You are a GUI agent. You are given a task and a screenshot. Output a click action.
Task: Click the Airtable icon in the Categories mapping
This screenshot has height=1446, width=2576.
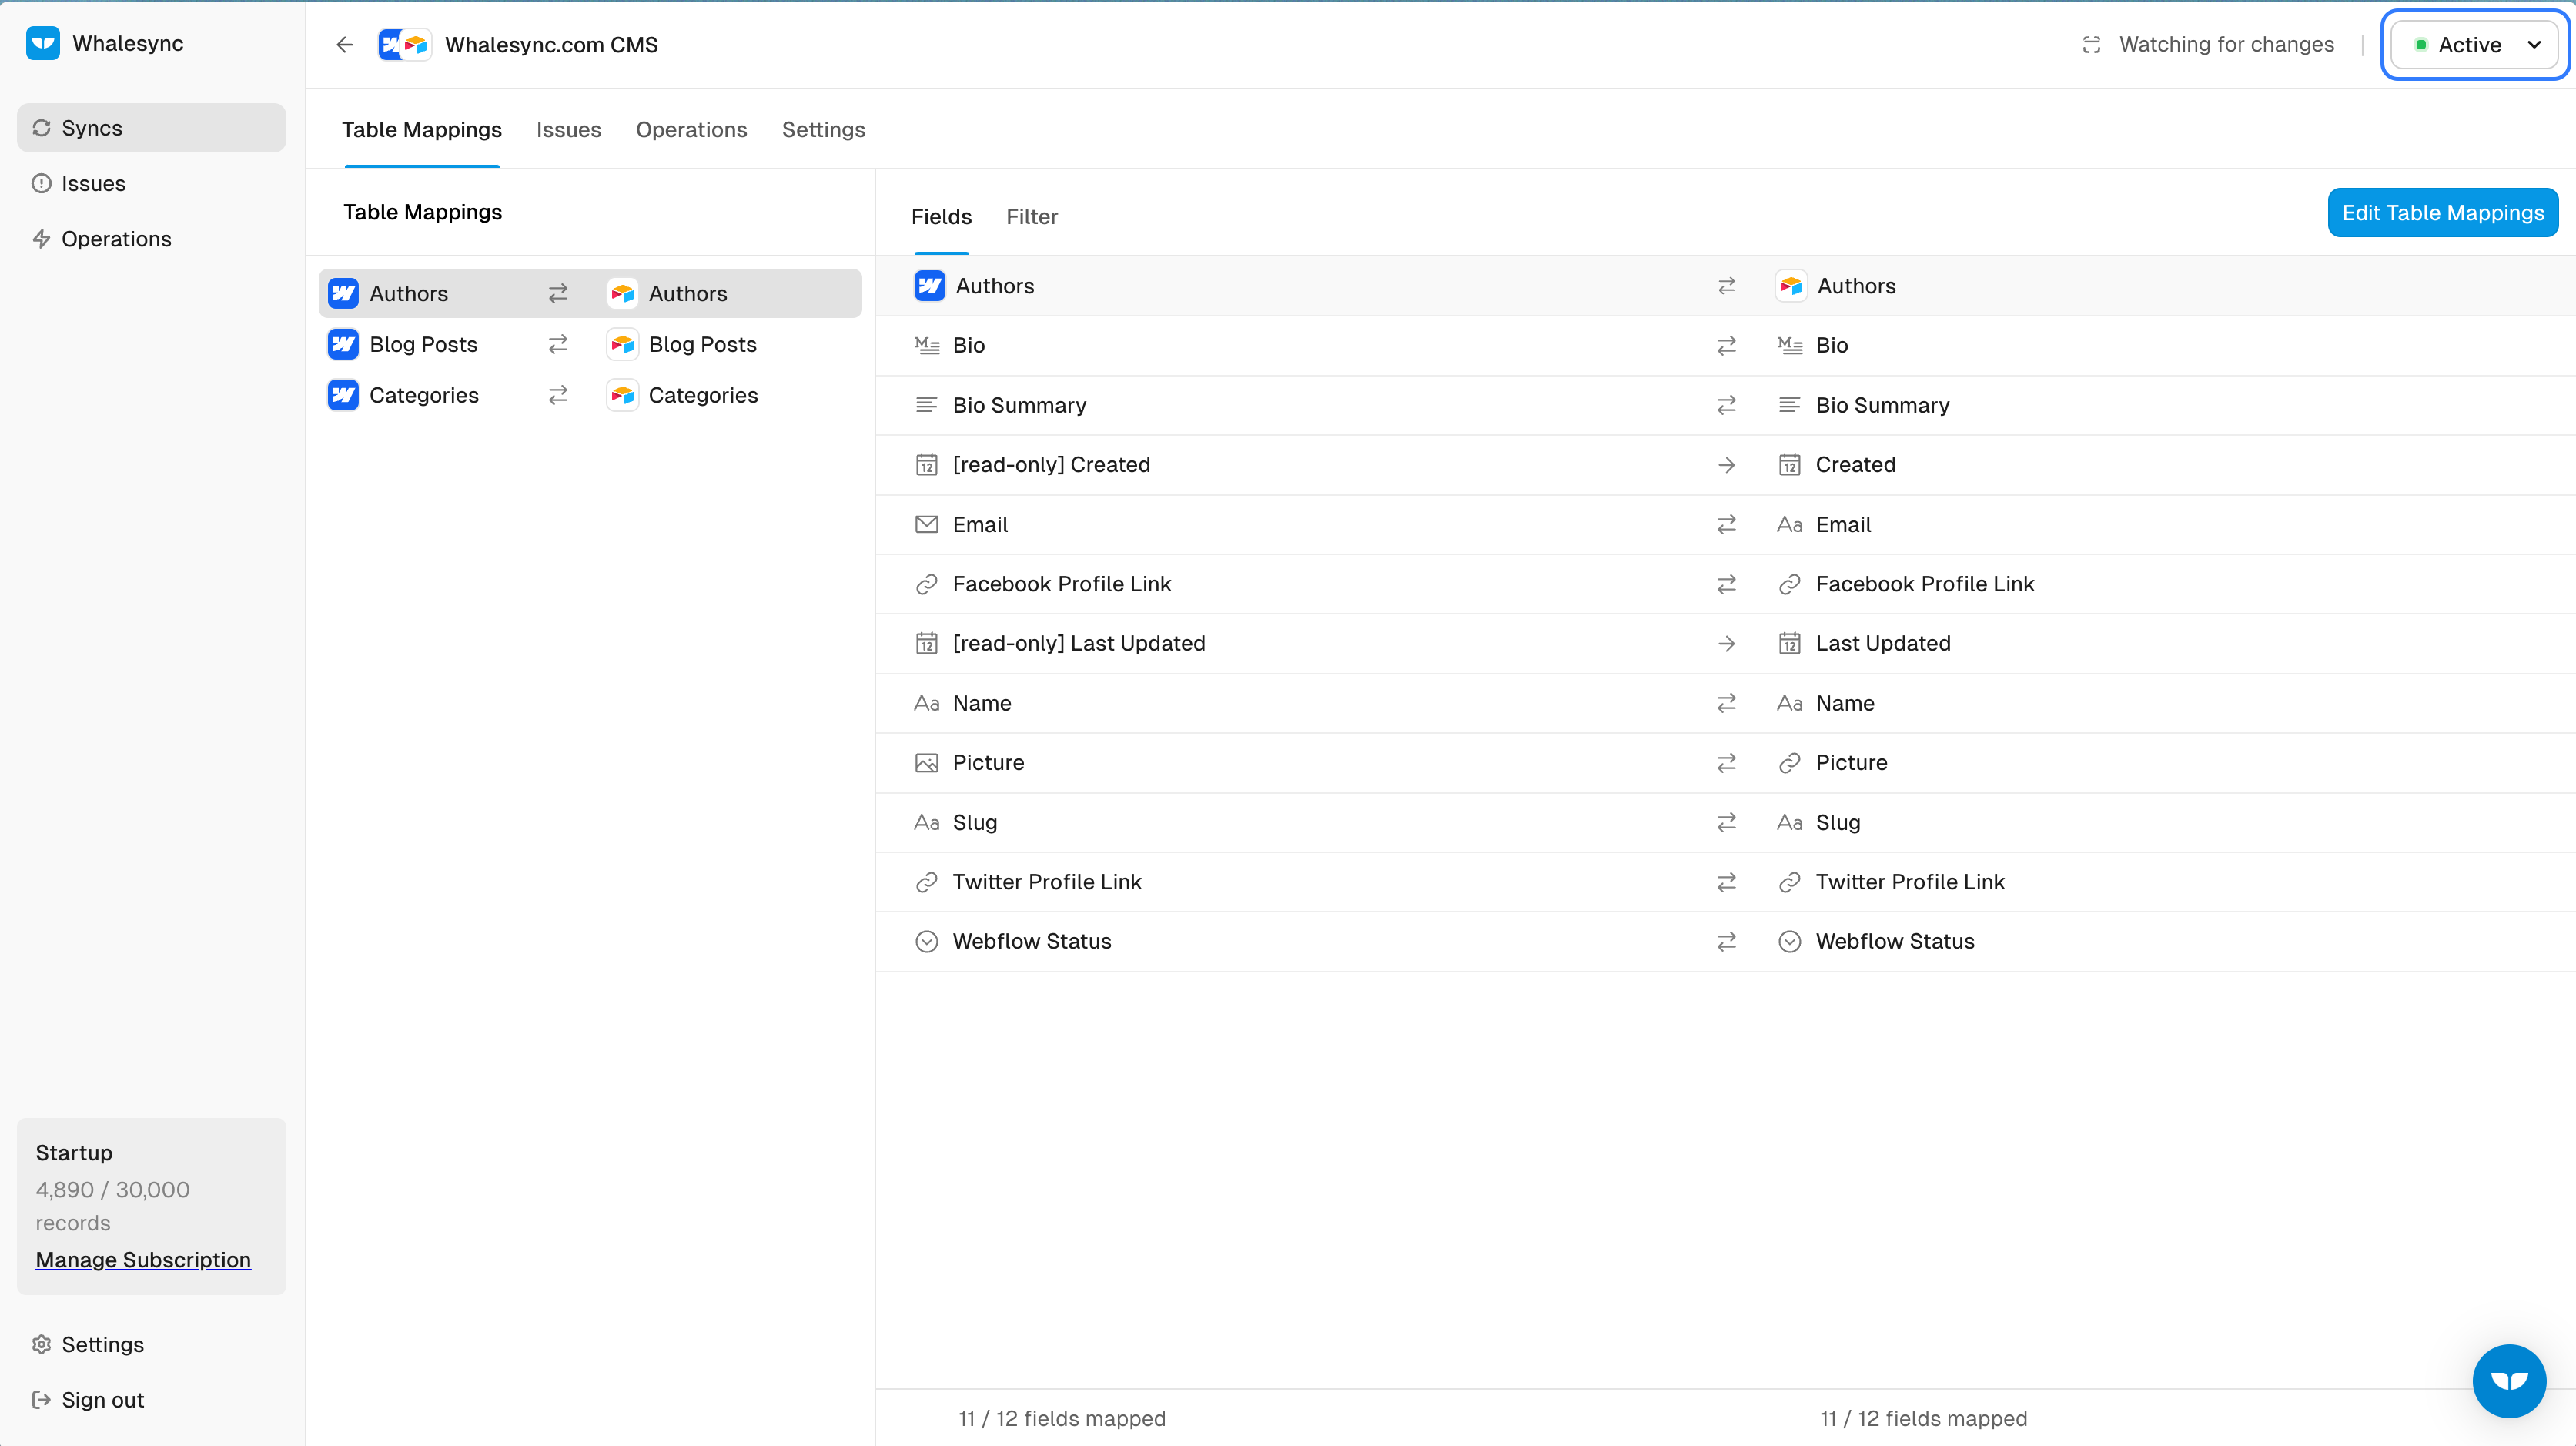click(622, 395)
